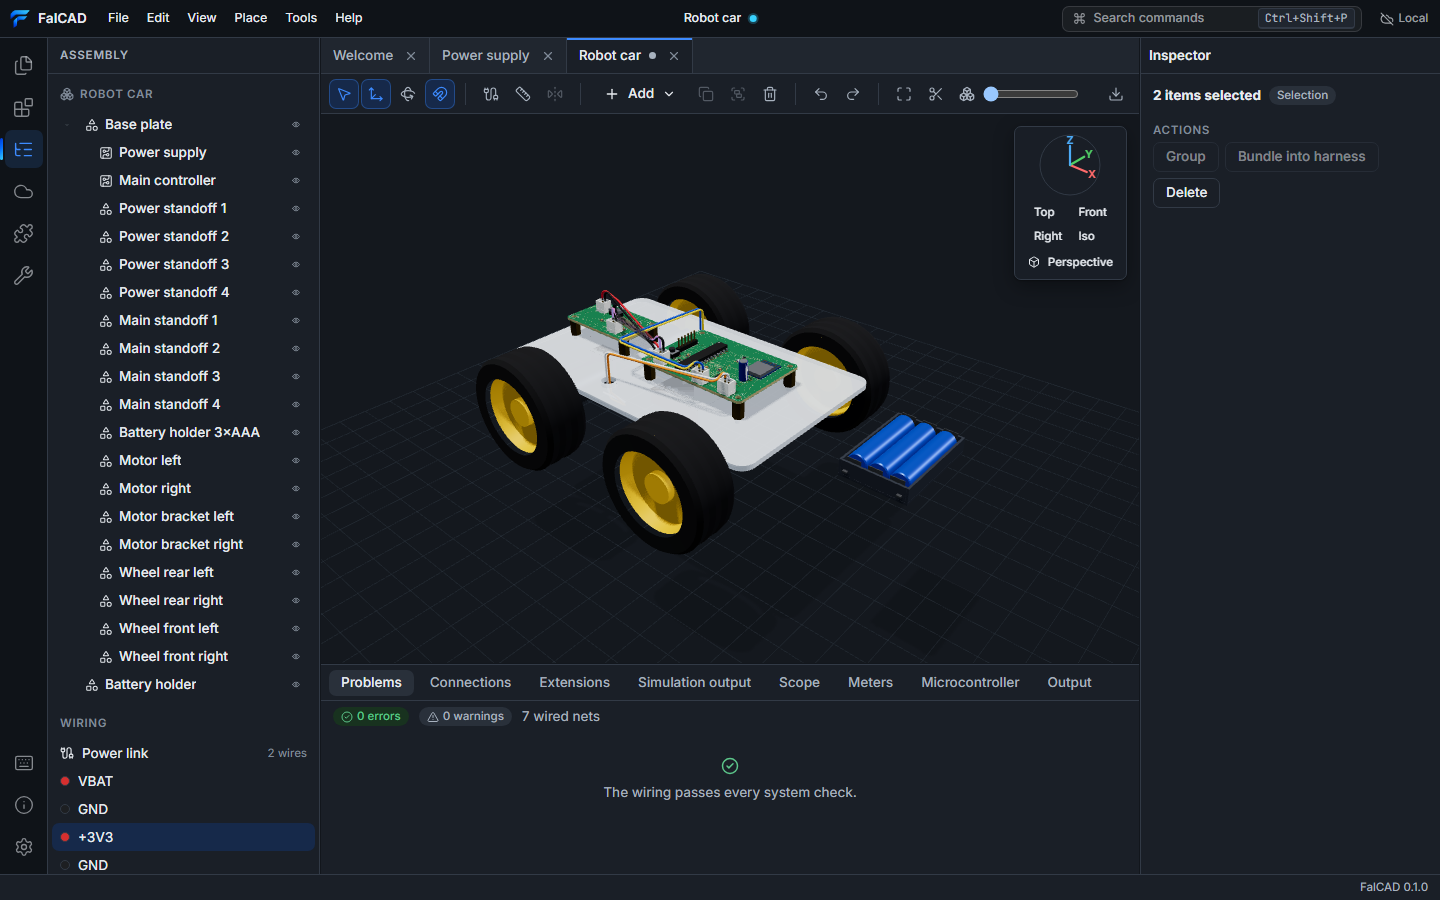The width and height of the screenshot is (1440, 900).
Task: Click the toolbar slider track
Action: [1031, 94]
